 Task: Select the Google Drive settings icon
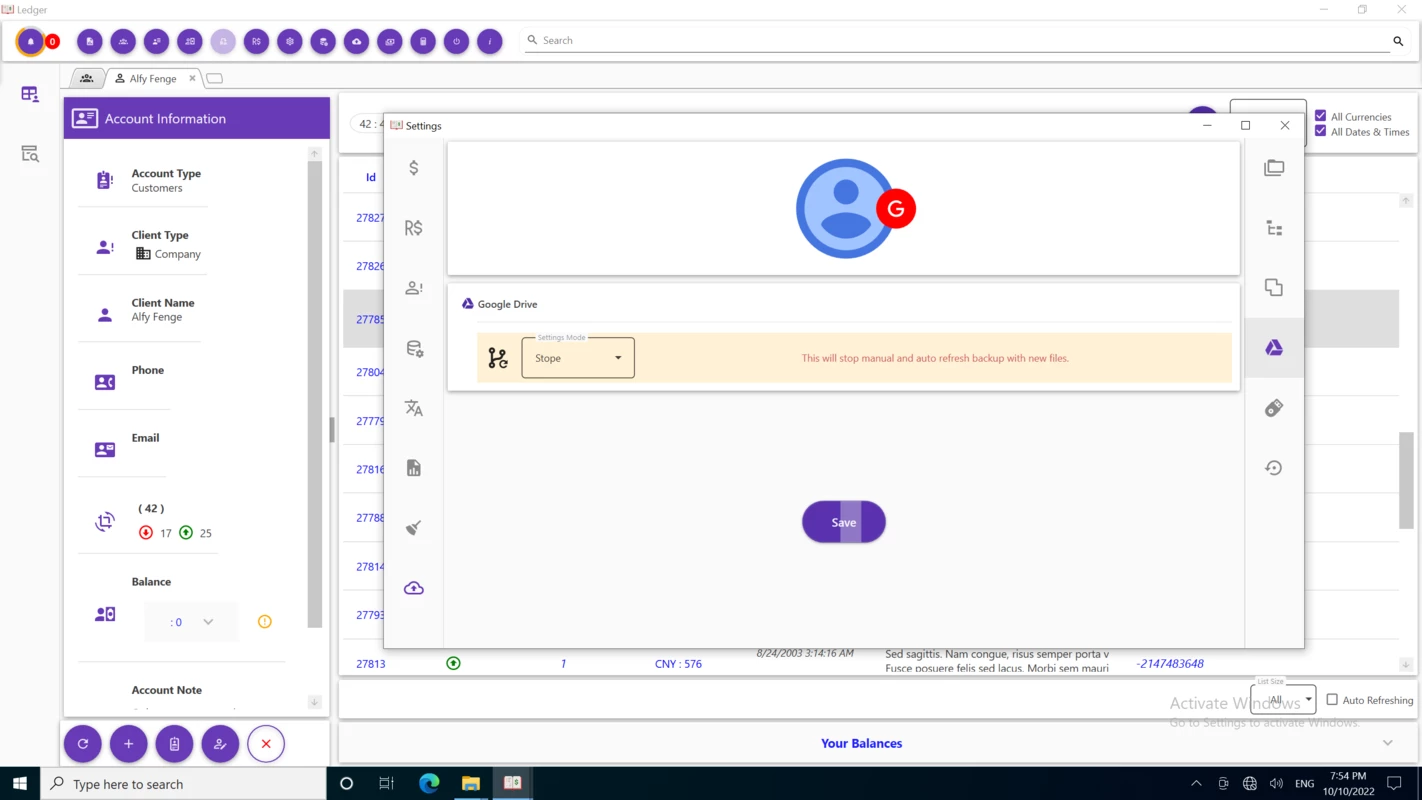pyautogui.click(x=1274, y=348)
